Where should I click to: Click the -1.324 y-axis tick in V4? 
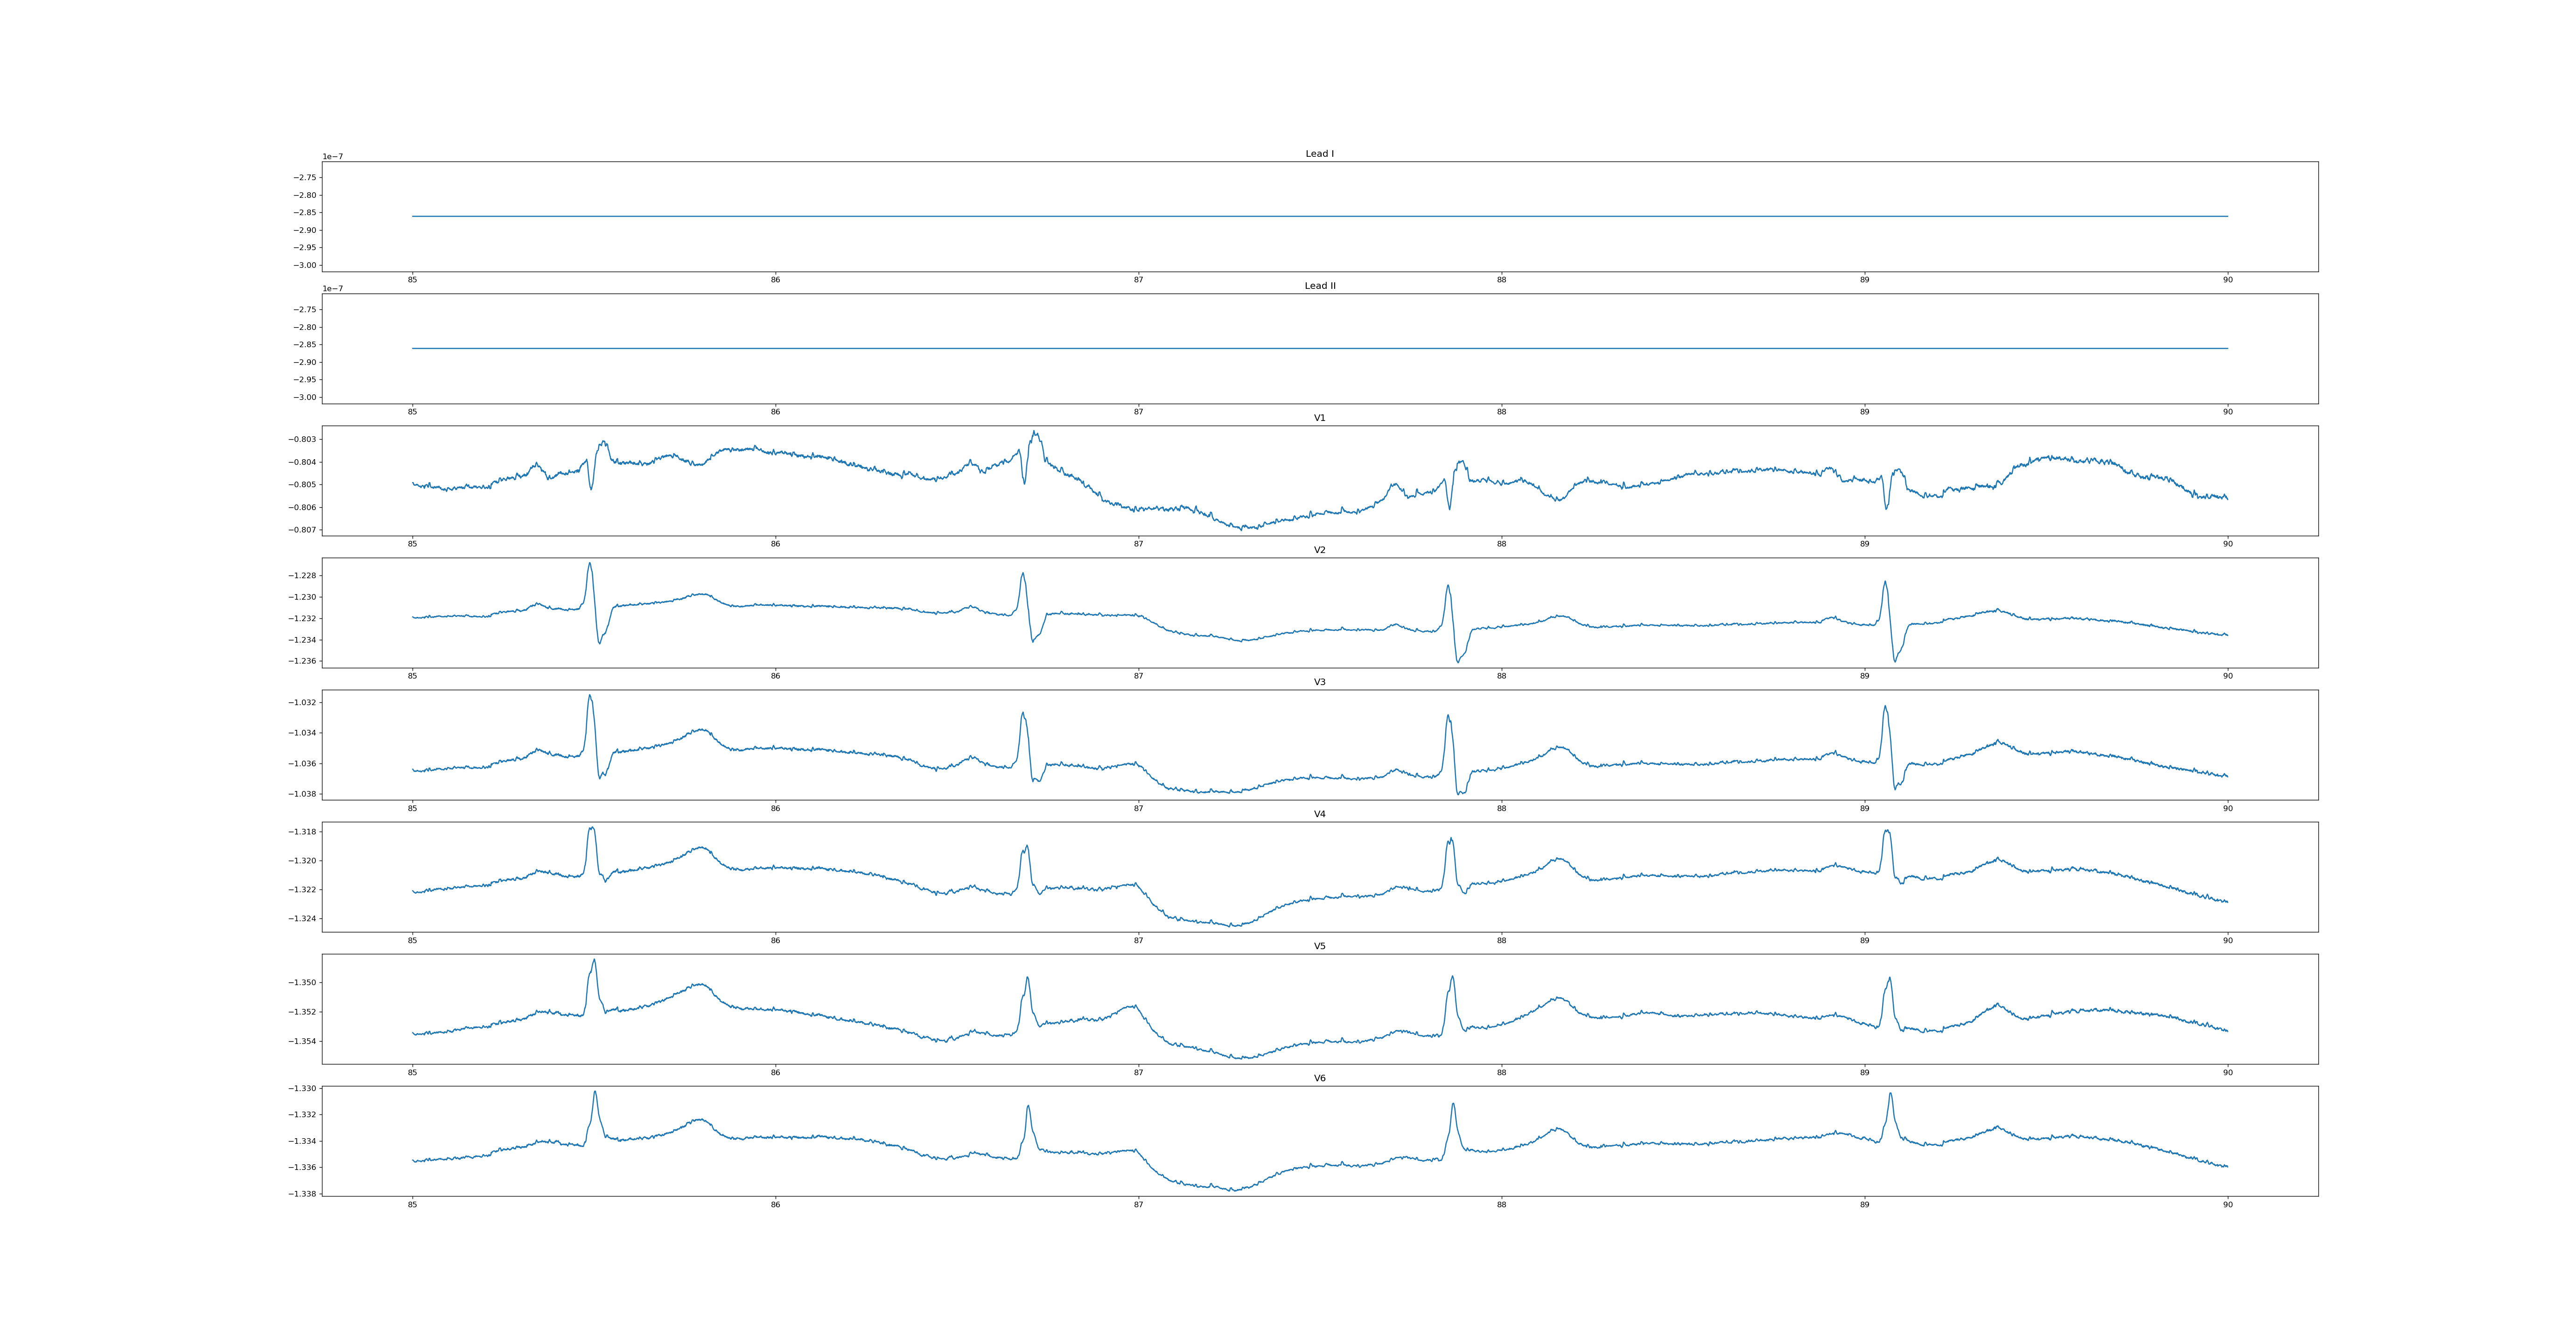pyautogui.click(x=303, y=918)
